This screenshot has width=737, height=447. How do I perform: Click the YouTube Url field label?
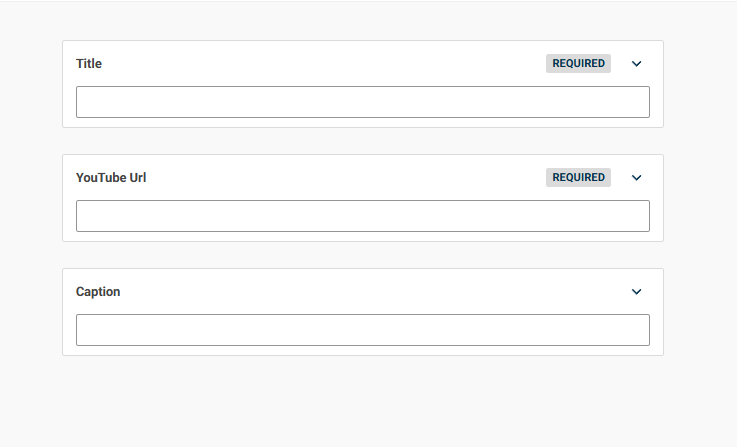[111, 178]
